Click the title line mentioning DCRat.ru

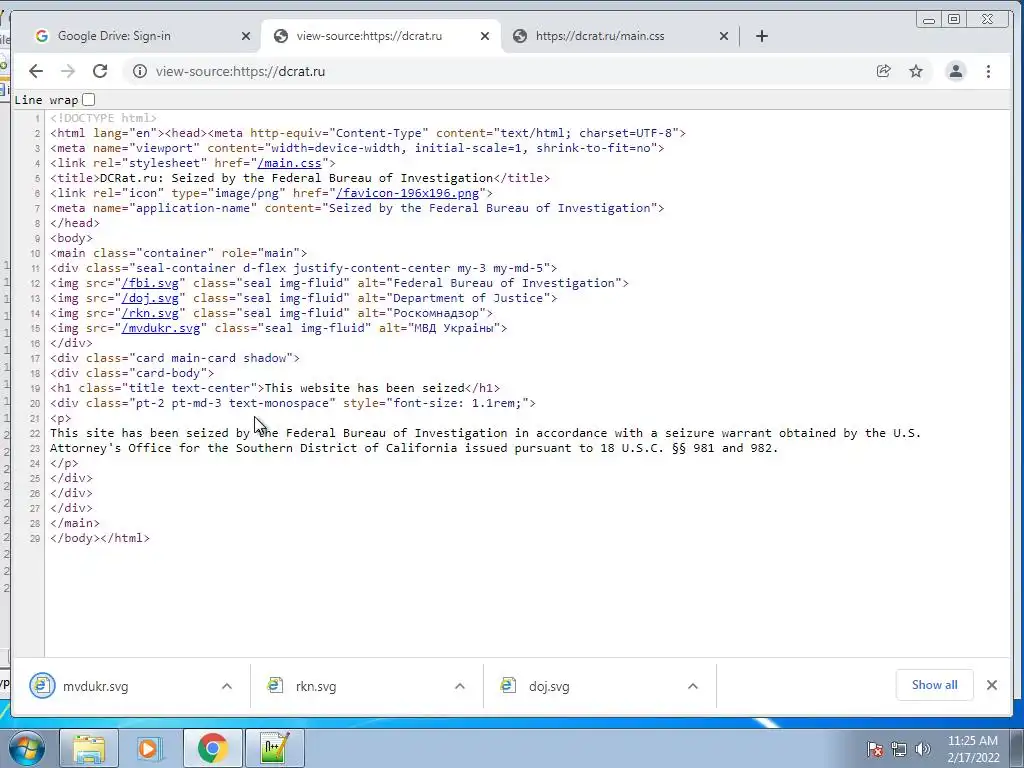(x=300, y=178)
